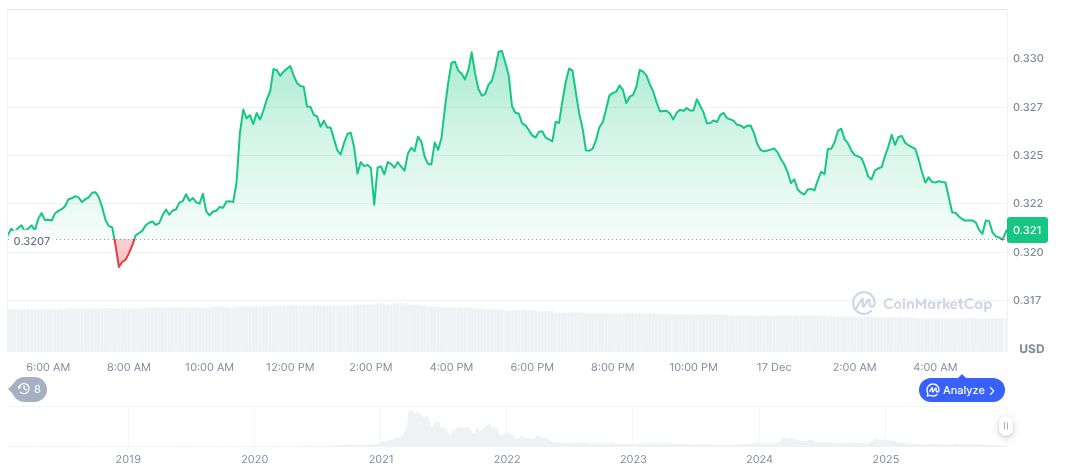The height and width of the screenshot is (470, 1072).
Task: Select 2019 on the overview timeline
Action: click(128, 459)
